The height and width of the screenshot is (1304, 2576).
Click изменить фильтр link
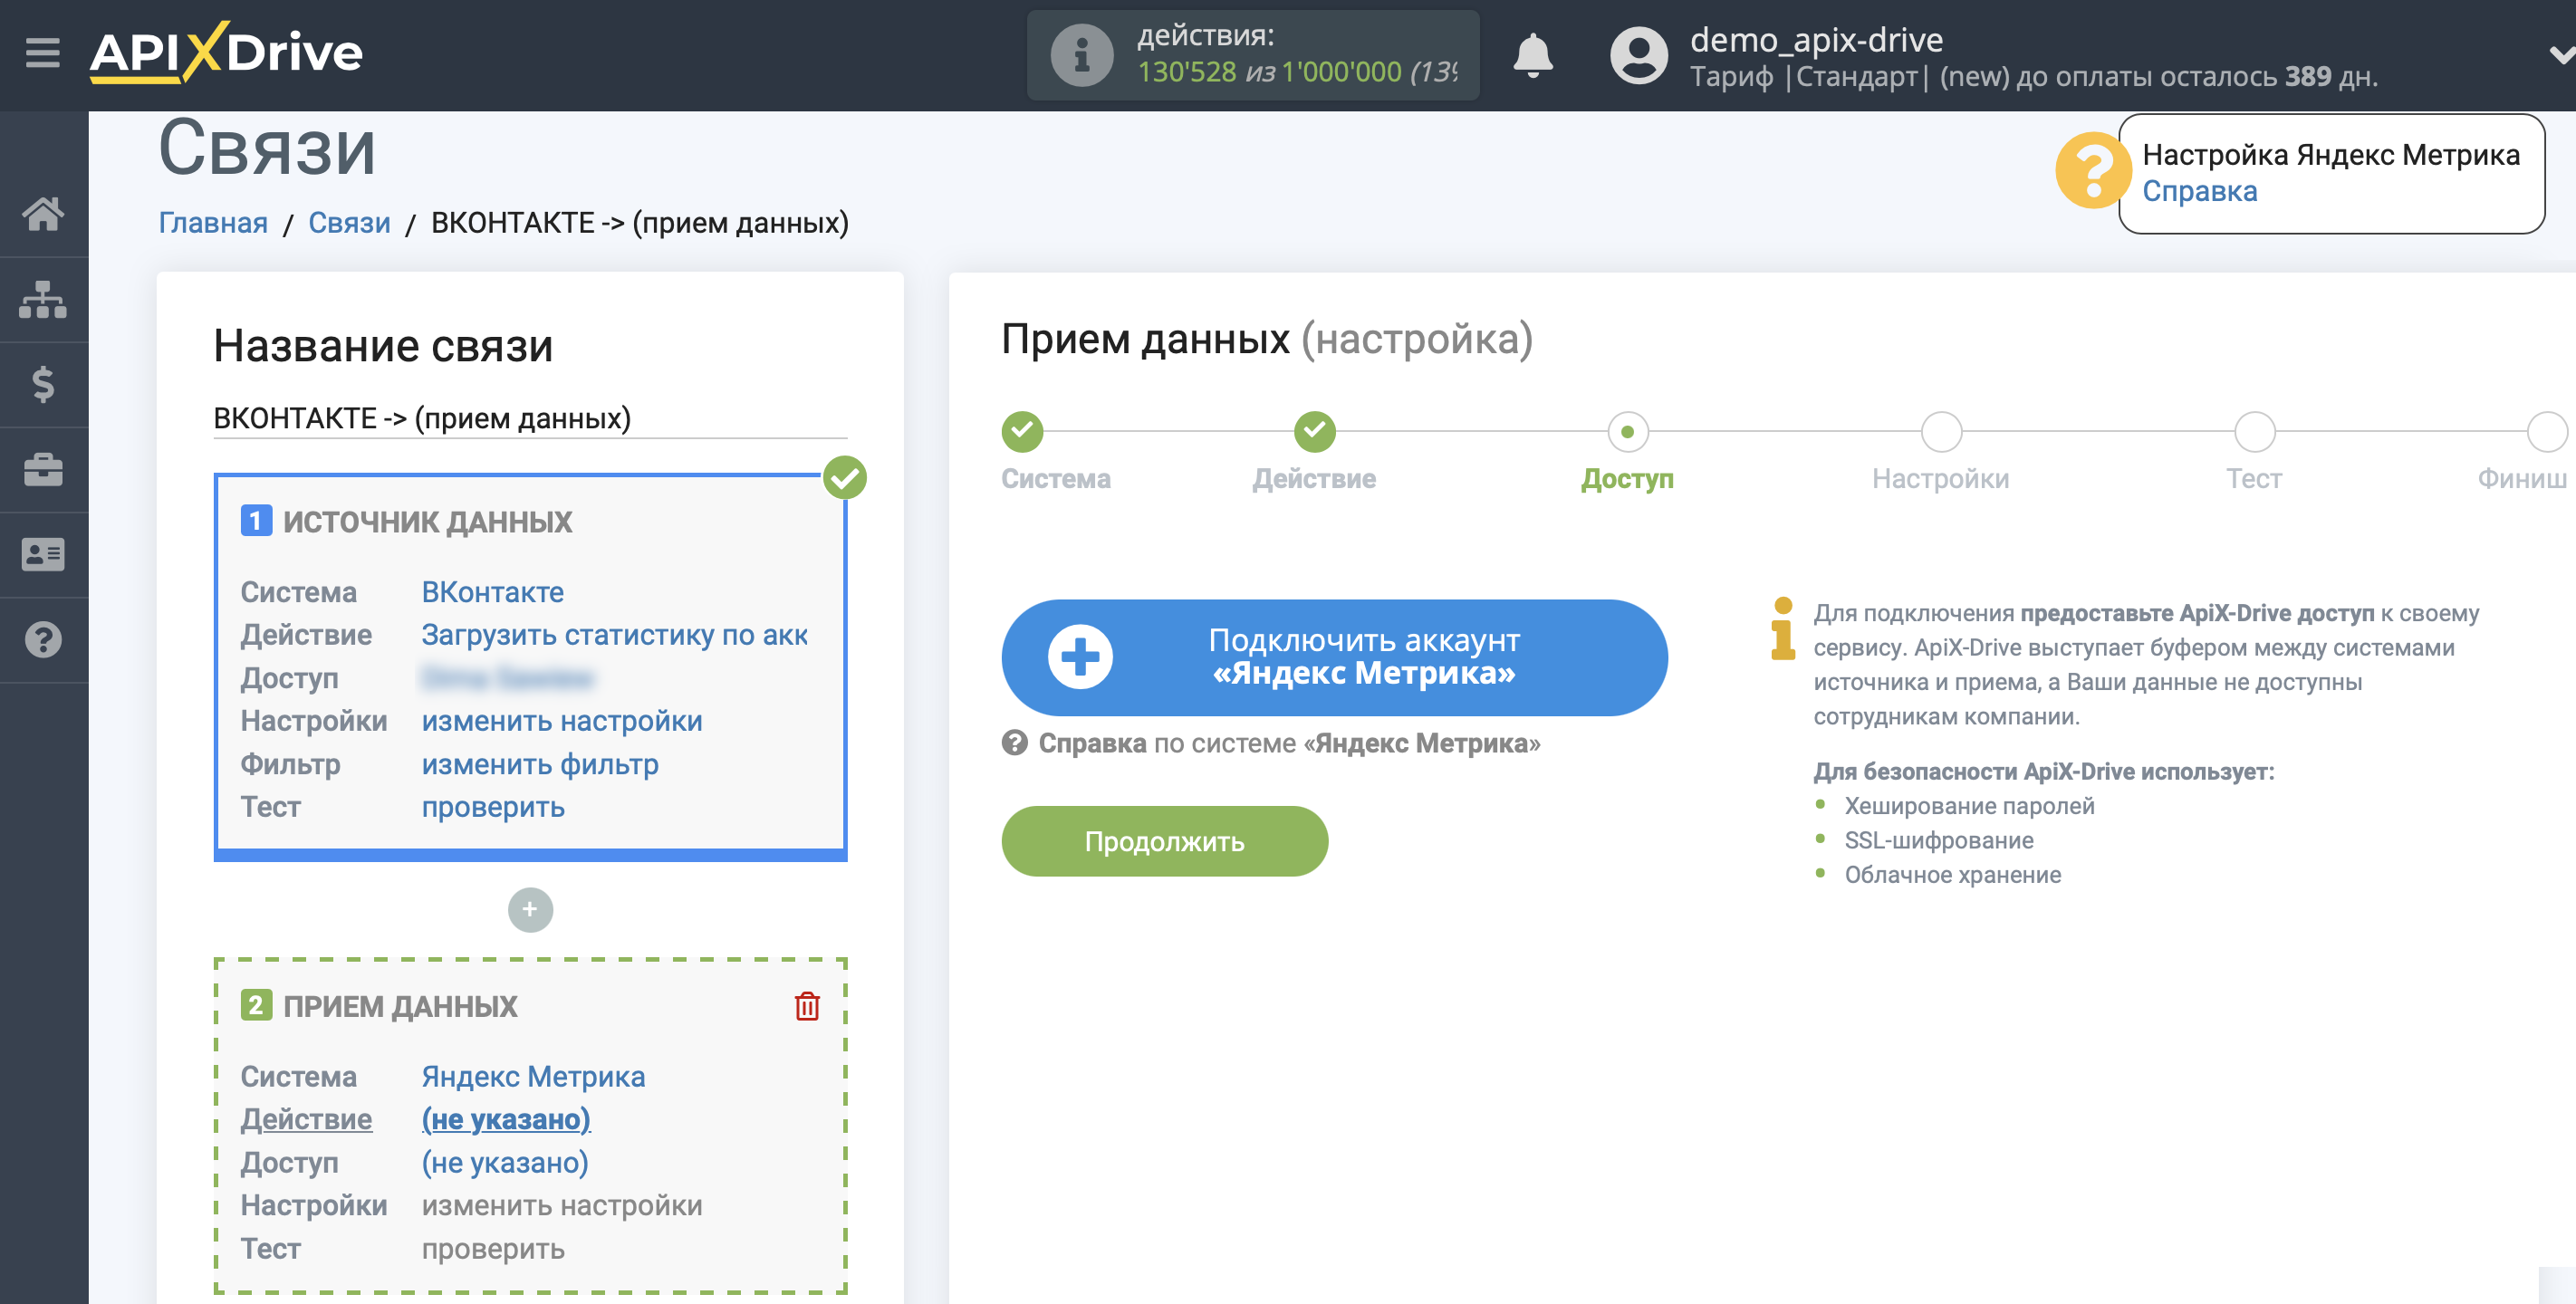pos(540,764)
